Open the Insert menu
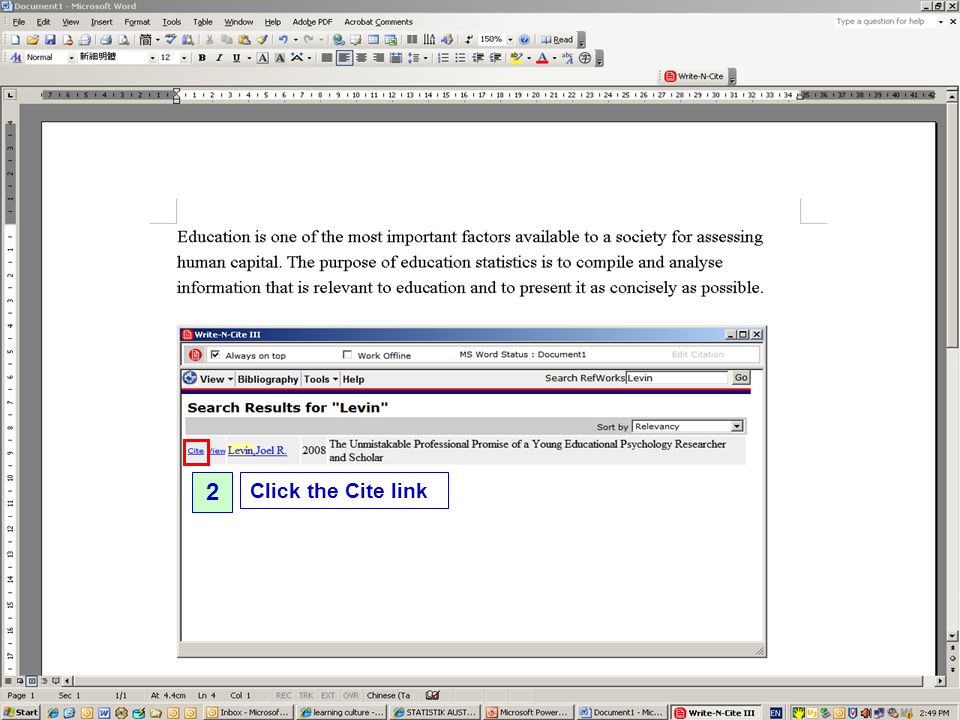 (x=102, y=22)
